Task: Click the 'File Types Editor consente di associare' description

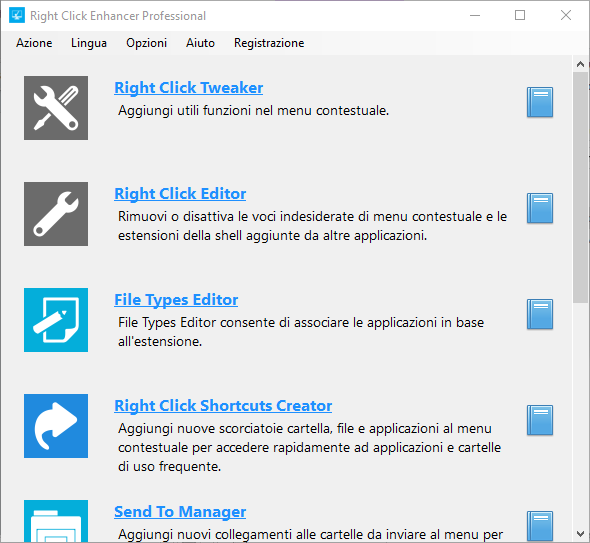Action: pos(301,332)
